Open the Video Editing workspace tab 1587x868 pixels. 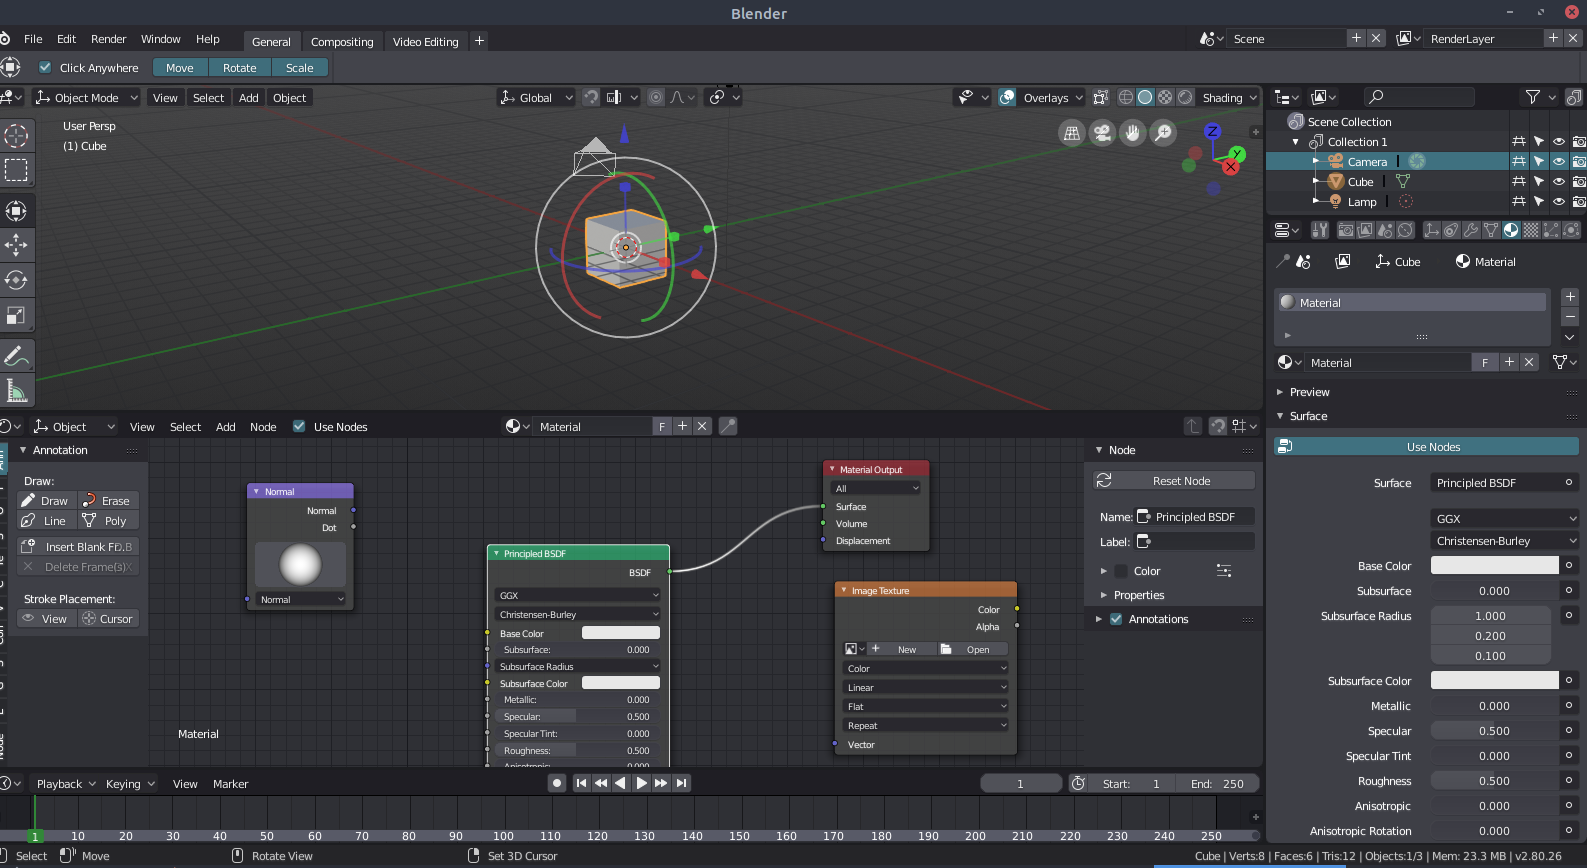pyautogui.click(x=425, y=41)
